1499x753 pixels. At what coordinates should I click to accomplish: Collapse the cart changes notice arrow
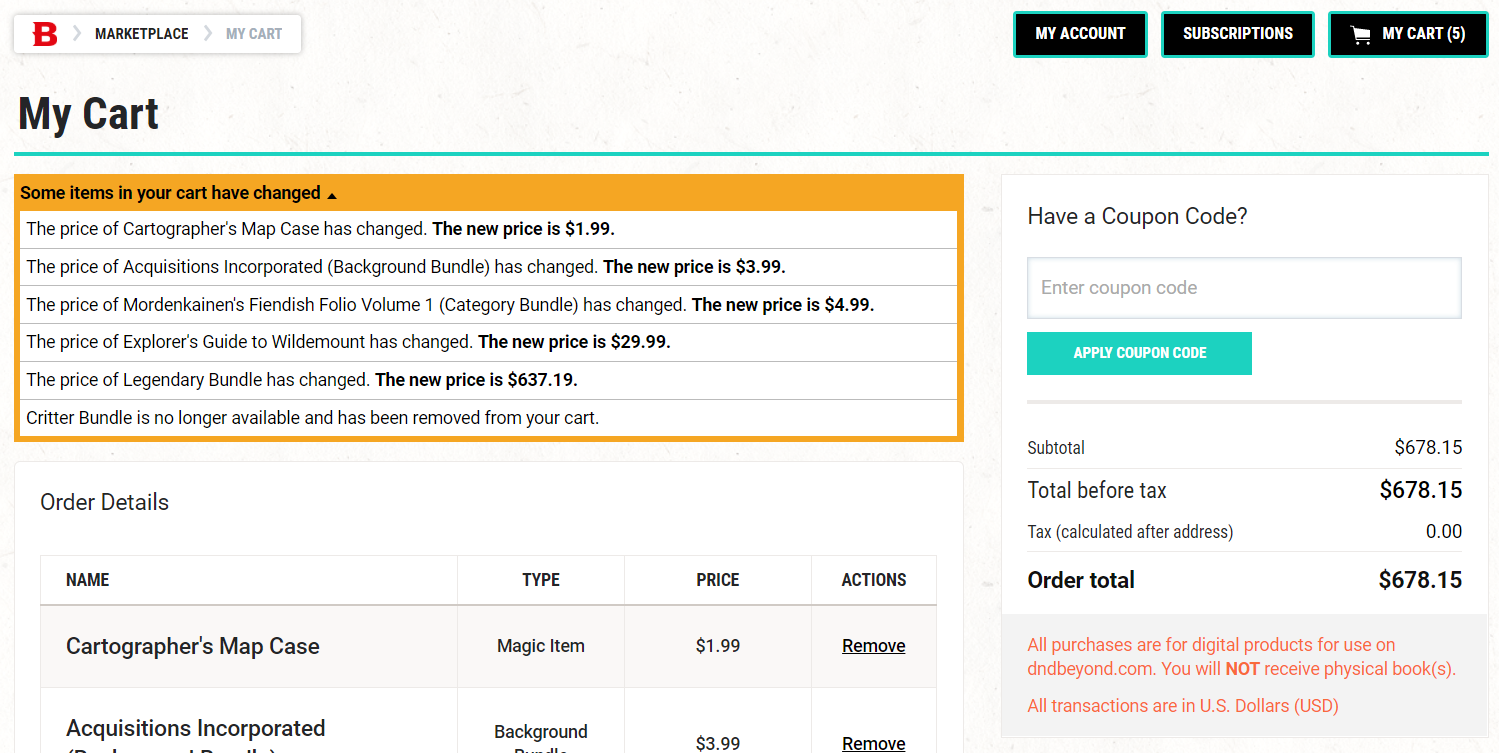click(332, 195)
